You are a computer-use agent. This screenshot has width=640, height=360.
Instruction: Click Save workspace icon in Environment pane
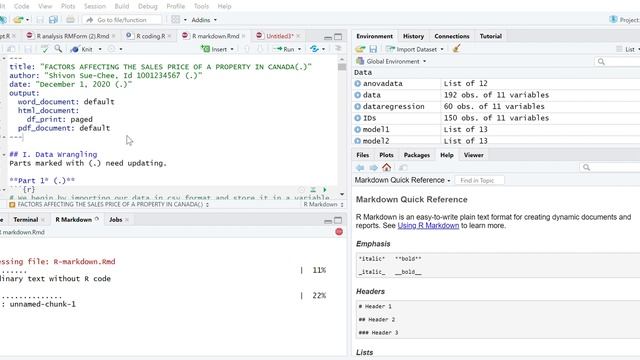point(373,49)
